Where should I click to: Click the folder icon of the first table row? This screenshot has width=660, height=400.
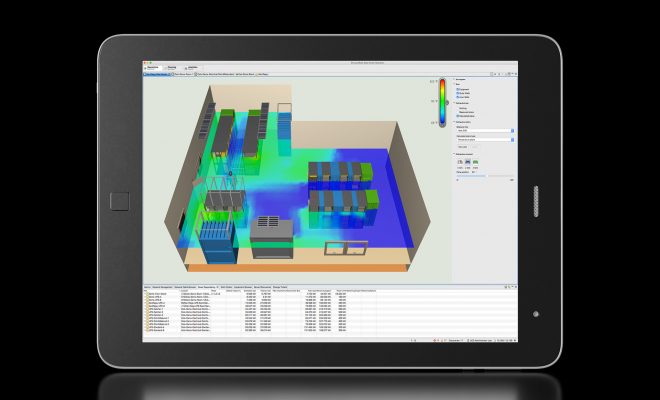147,293
